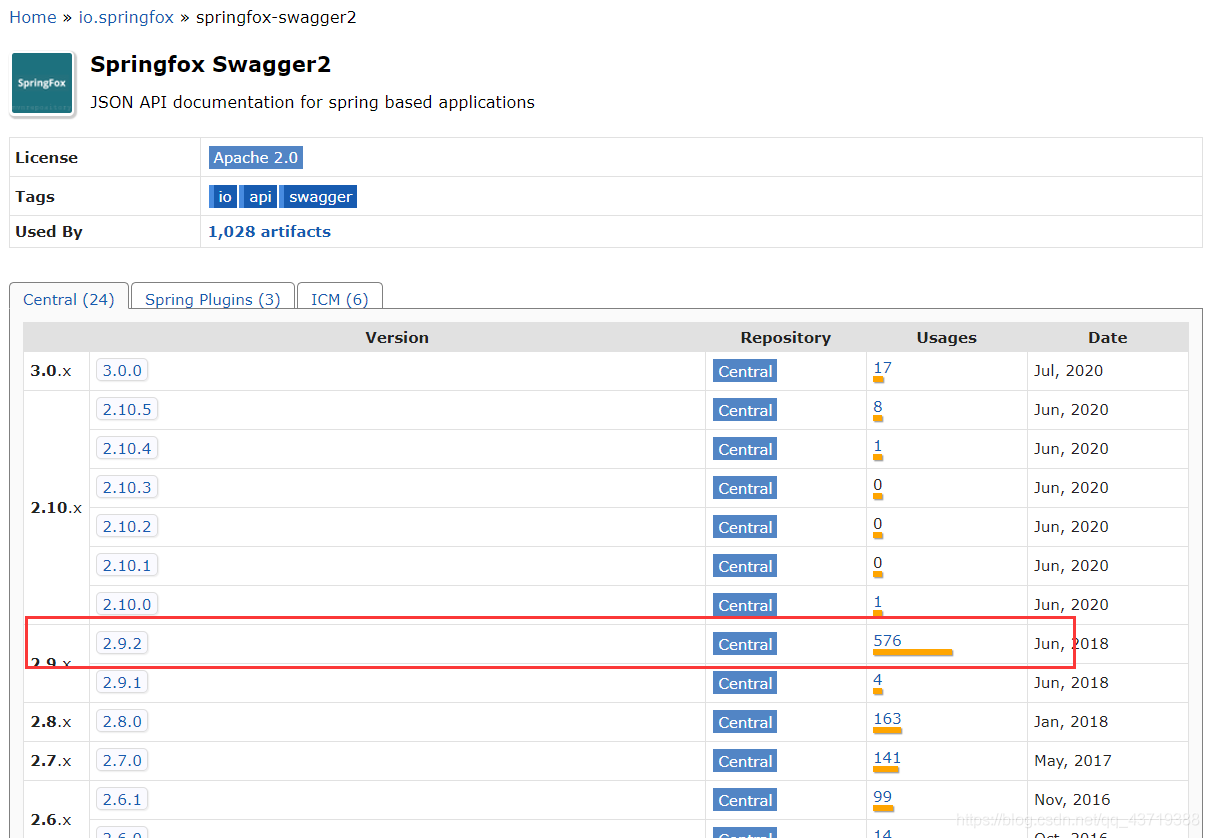Click the Apache 2.0 license badge
This screenshot has height=838, width=1209.
[x=256, y=157]
